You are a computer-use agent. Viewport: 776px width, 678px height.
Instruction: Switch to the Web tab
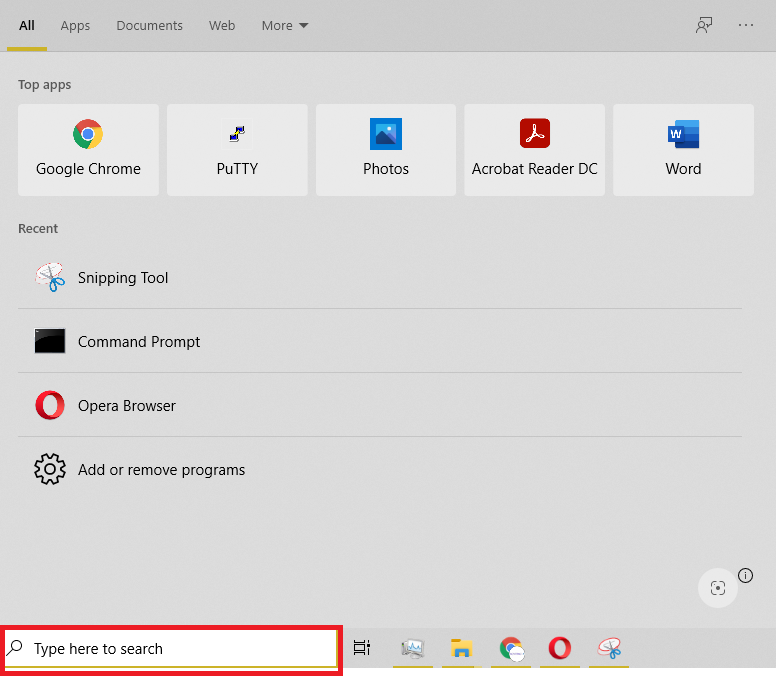click(x=222, y=25)
